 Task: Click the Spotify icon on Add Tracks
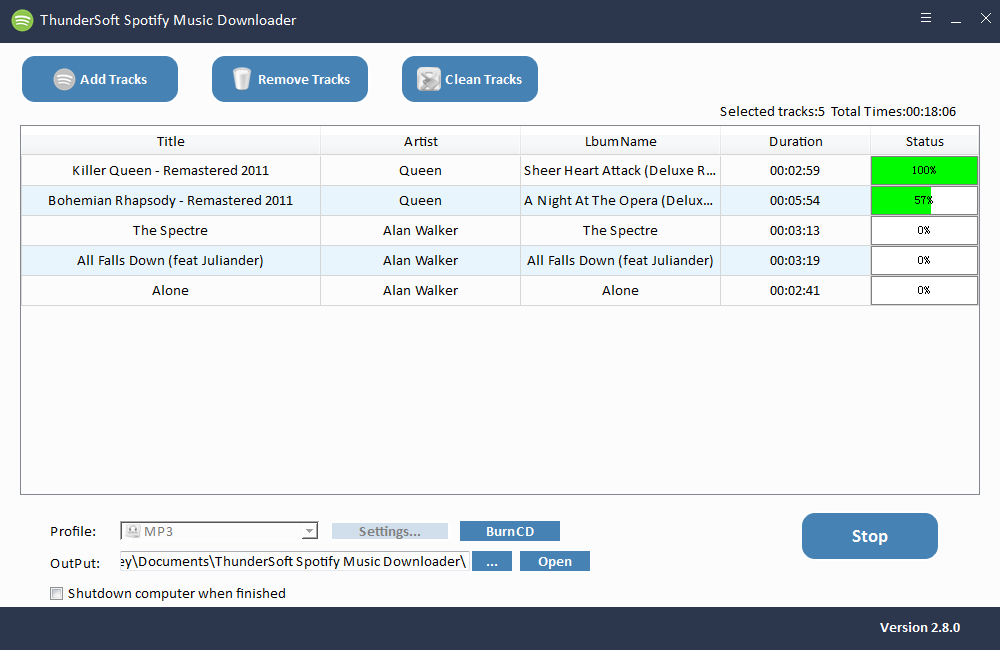click(x=64, y=80)
